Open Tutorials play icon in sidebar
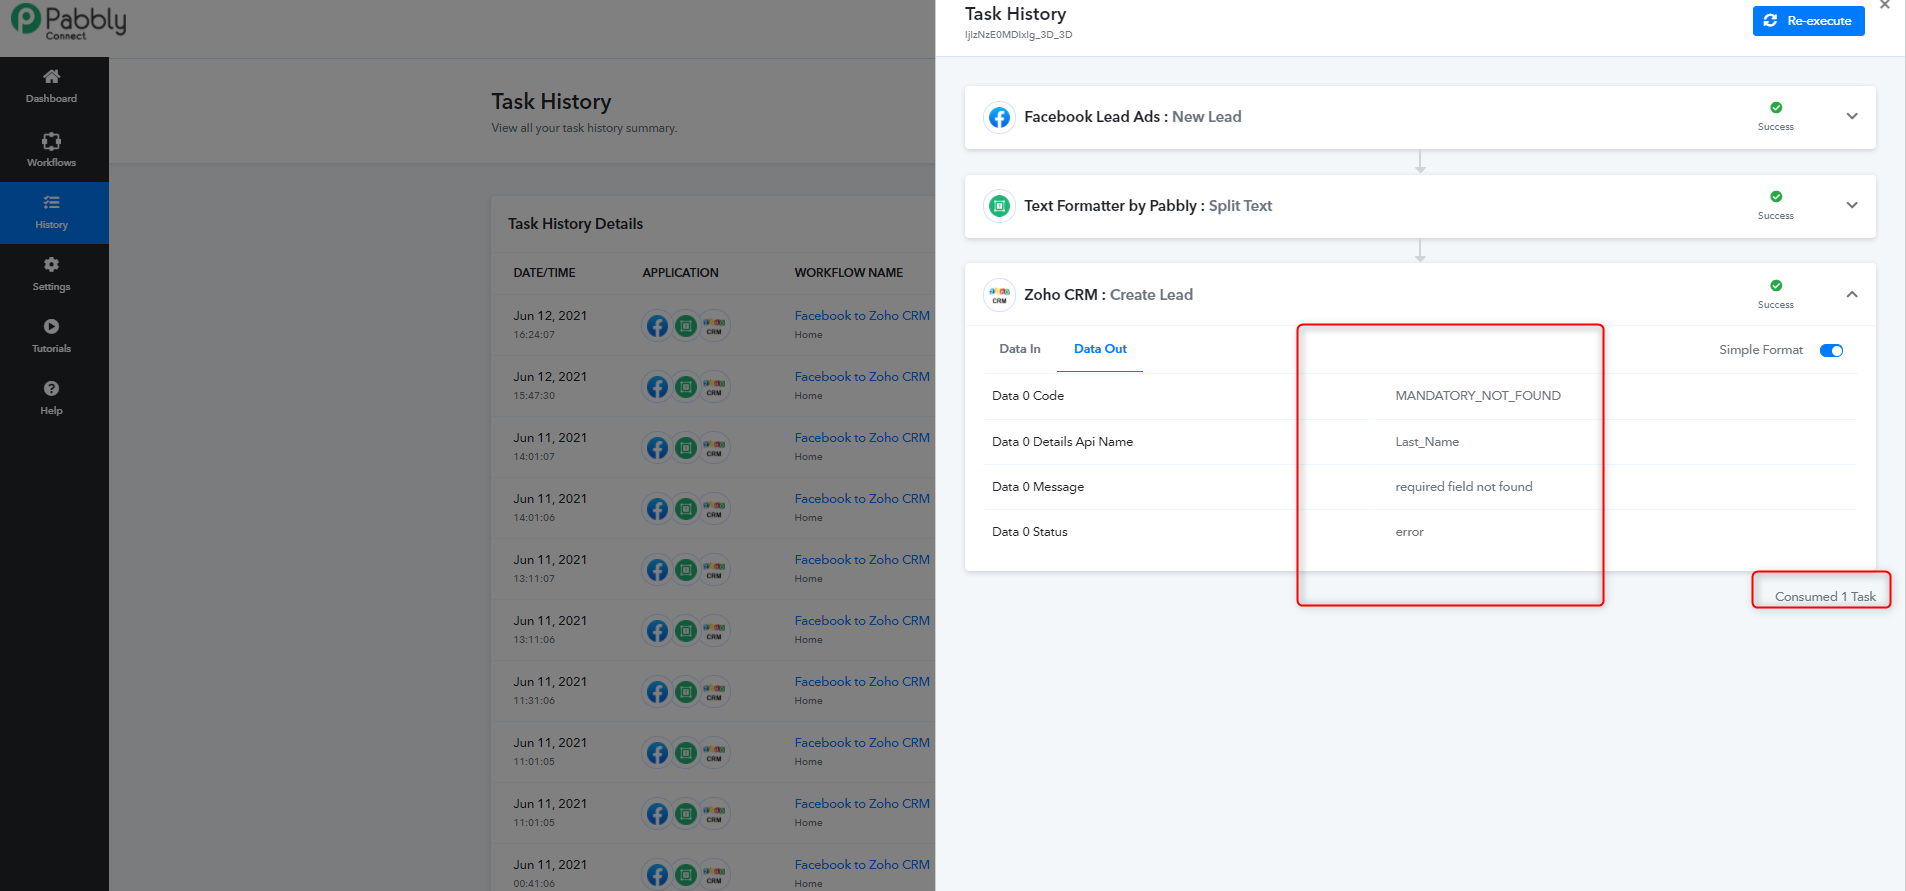This screenshot has width=1906, height=891. (51, 327)
